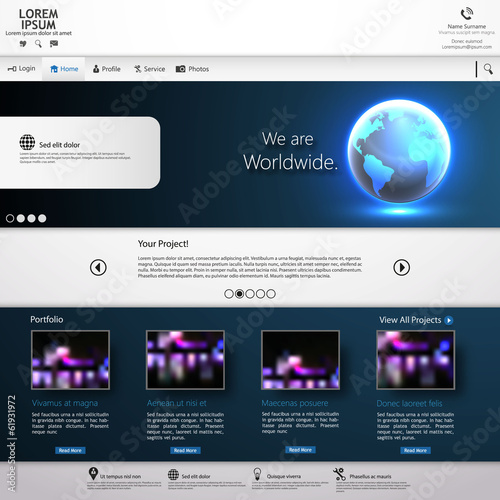Open search via navbar magnifier icon

click(x=488, y=69)
